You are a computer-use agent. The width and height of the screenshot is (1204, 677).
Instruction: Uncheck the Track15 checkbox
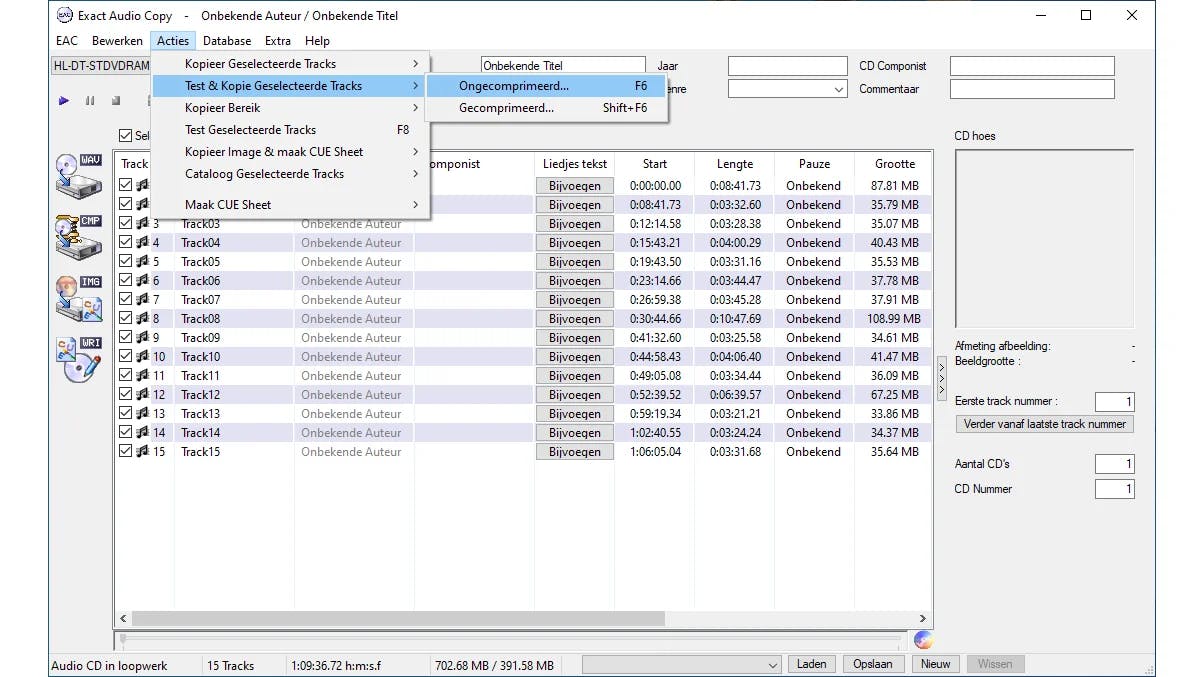tap(125, 451)
